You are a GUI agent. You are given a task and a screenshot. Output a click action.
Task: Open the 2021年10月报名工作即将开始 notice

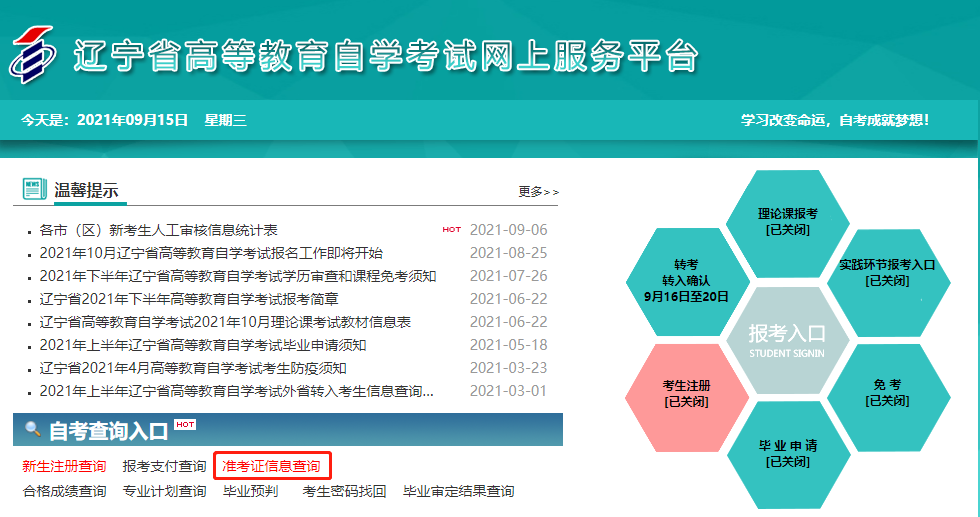(210, 253)
